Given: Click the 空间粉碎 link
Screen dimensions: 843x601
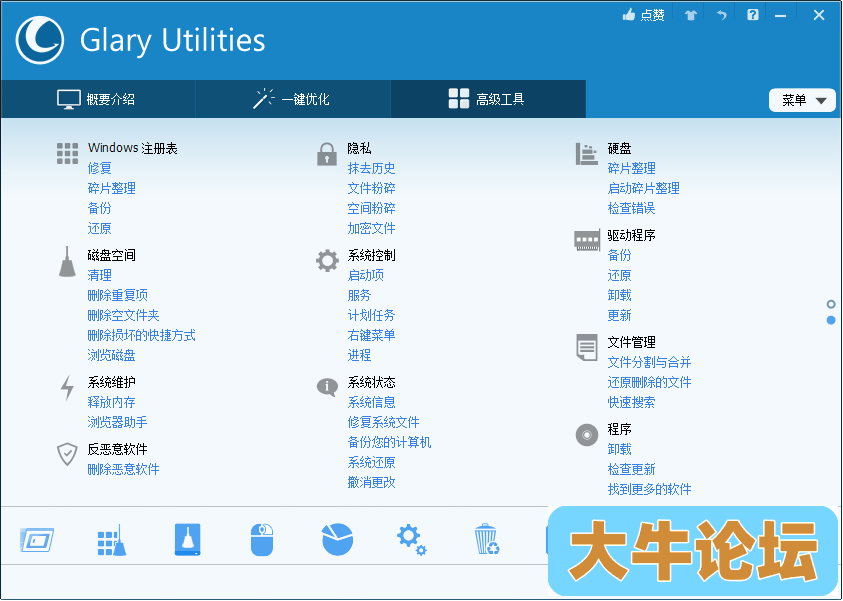Looking at the screenshot, I should [x=372, y=208].
